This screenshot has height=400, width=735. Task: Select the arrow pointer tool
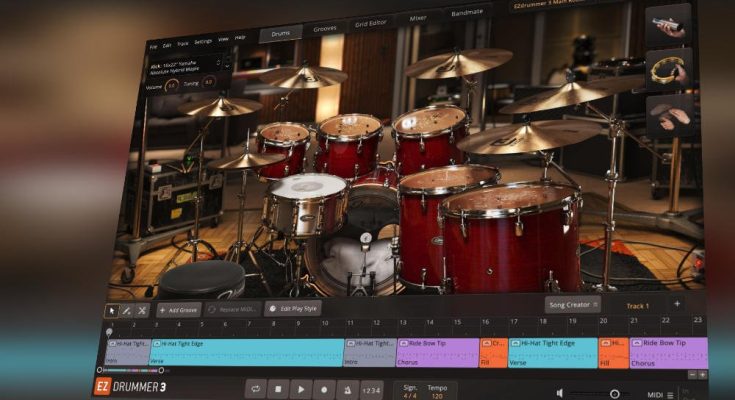[112, 310]
